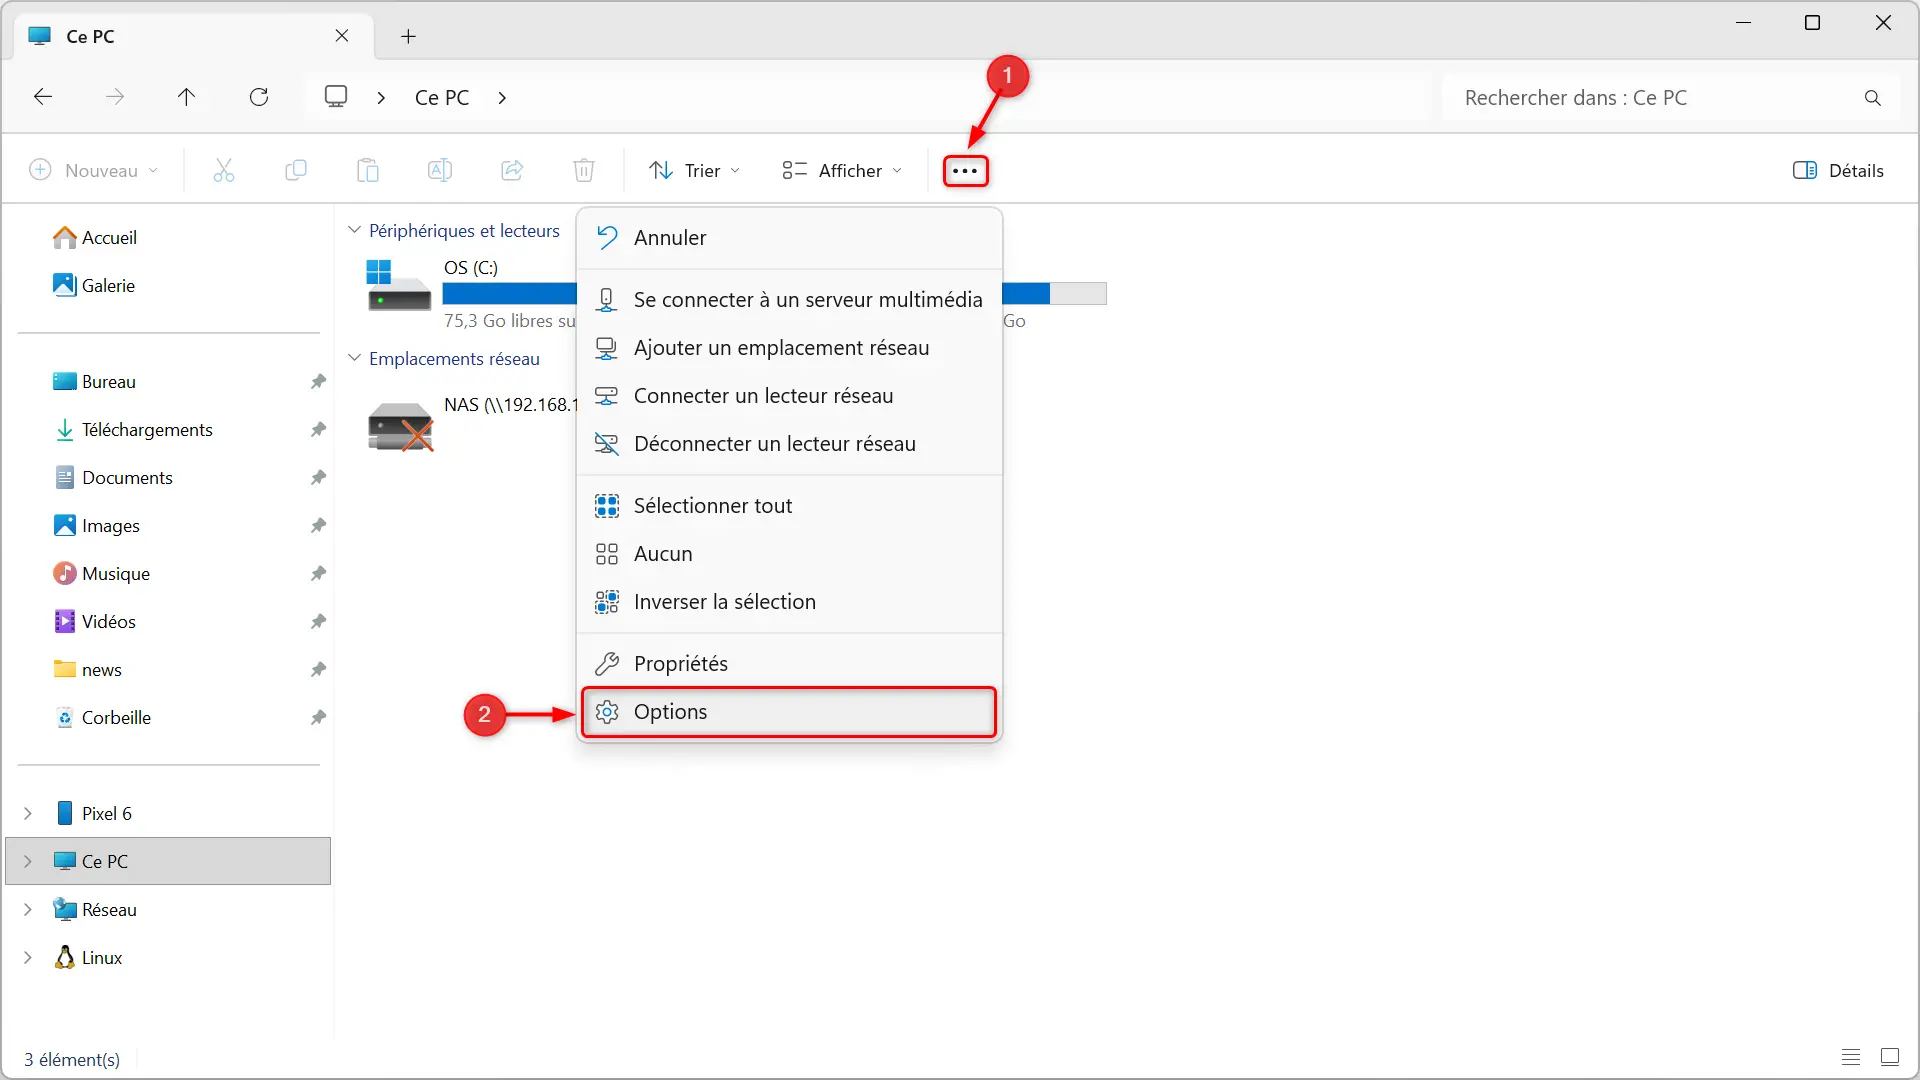
Task: Click the Paste clipboard icon
Action: click(x=368, y=170)
